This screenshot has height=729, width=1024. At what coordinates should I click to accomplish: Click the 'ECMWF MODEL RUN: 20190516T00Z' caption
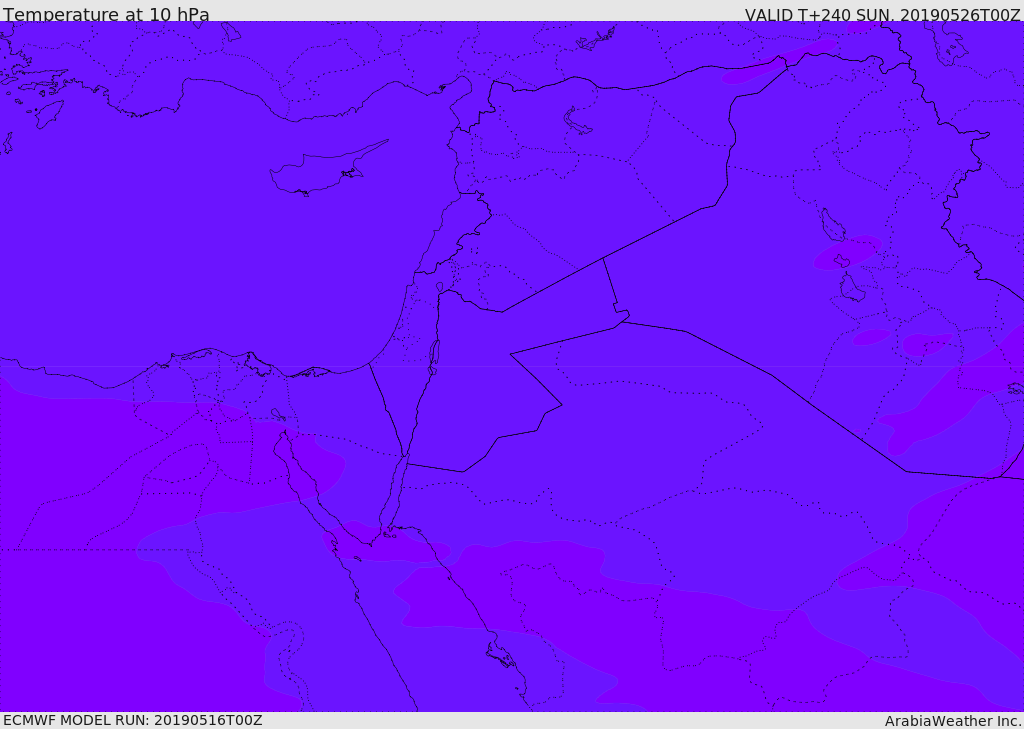tap(133, 720)
